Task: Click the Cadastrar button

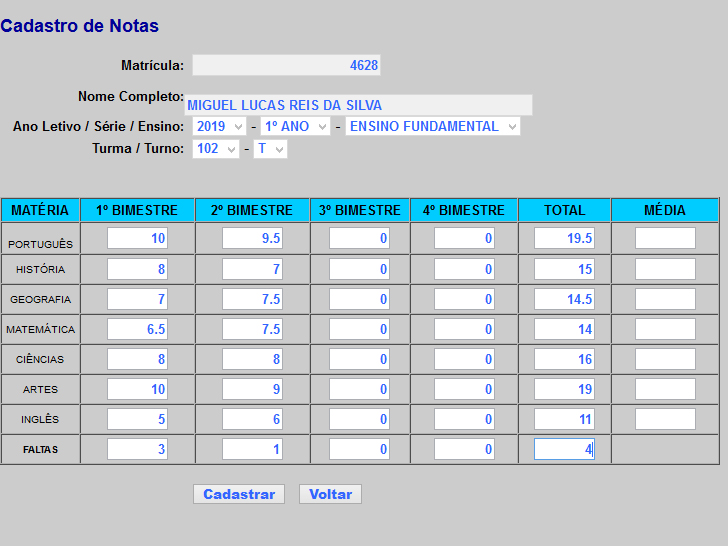Action: 239,494
